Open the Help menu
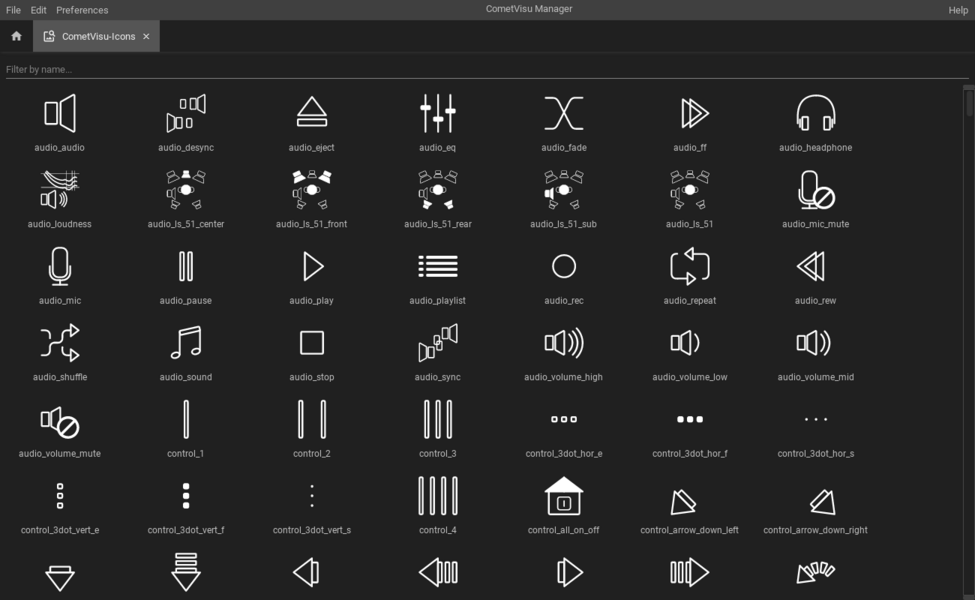This screenshot has height=600, width=975. click(958, 10)
